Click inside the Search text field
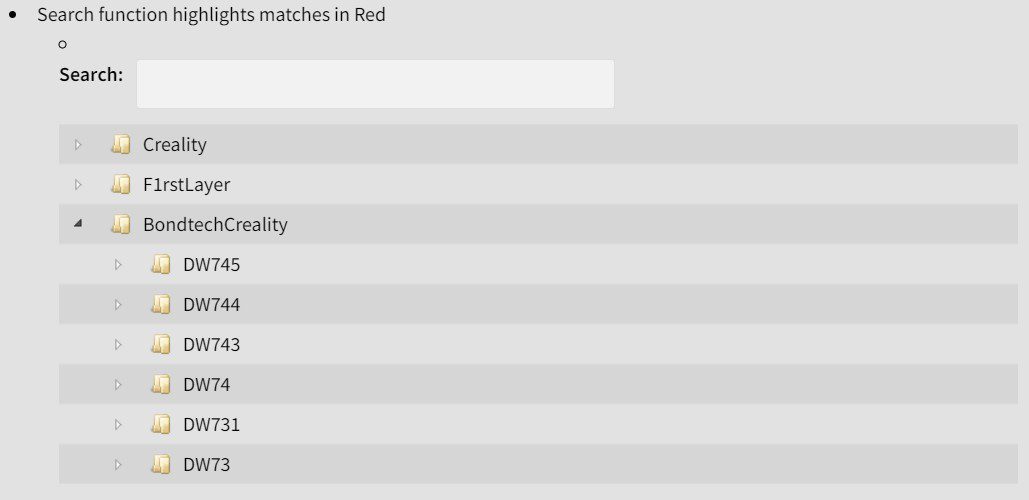Screen dimensions: 1029x500 (x=375, y=84)
